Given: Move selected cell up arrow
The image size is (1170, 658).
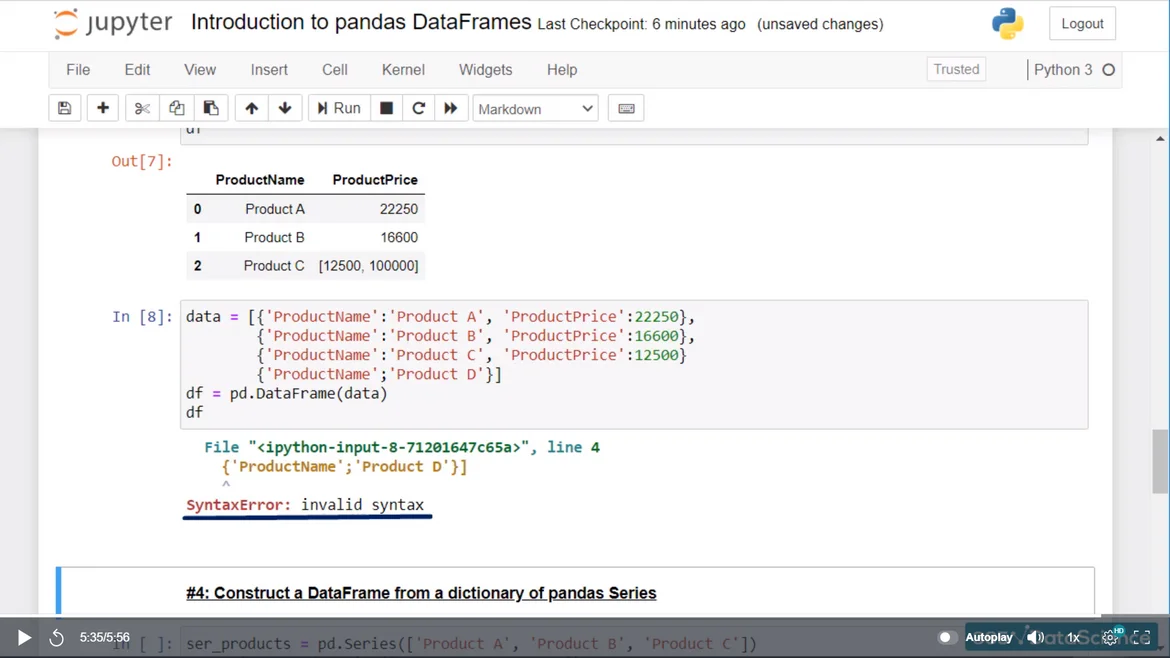Looking at the screenshot, I should click(251, 108).
